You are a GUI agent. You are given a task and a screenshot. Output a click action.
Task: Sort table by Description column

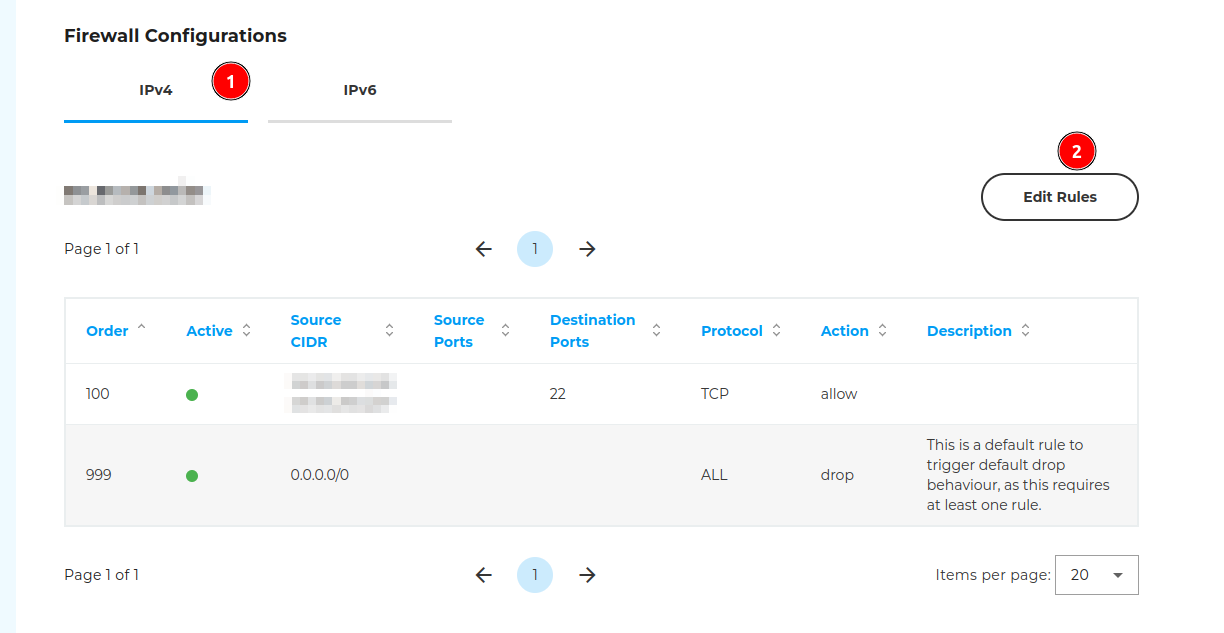pyautogui.click(x=979, y=331)
